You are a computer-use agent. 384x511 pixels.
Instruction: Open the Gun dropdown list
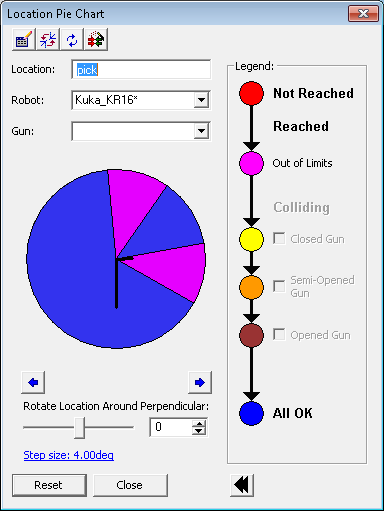201,131
